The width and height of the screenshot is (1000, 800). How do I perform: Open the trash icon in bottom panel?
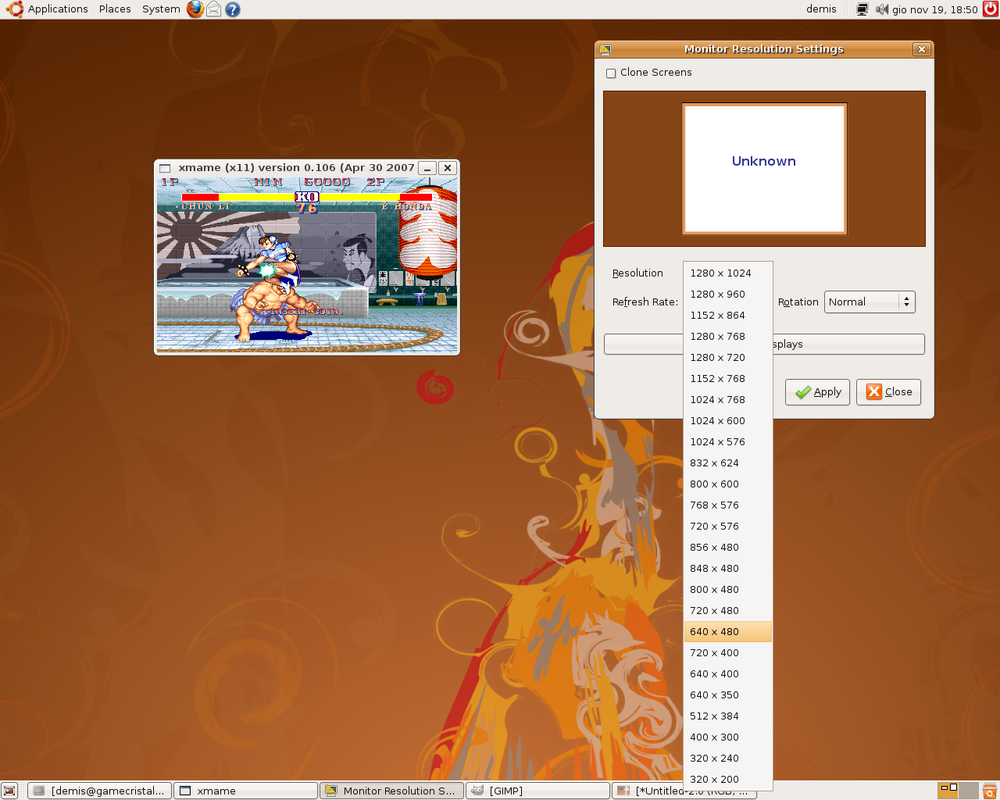pyautogui.click(x=990, y=790)
